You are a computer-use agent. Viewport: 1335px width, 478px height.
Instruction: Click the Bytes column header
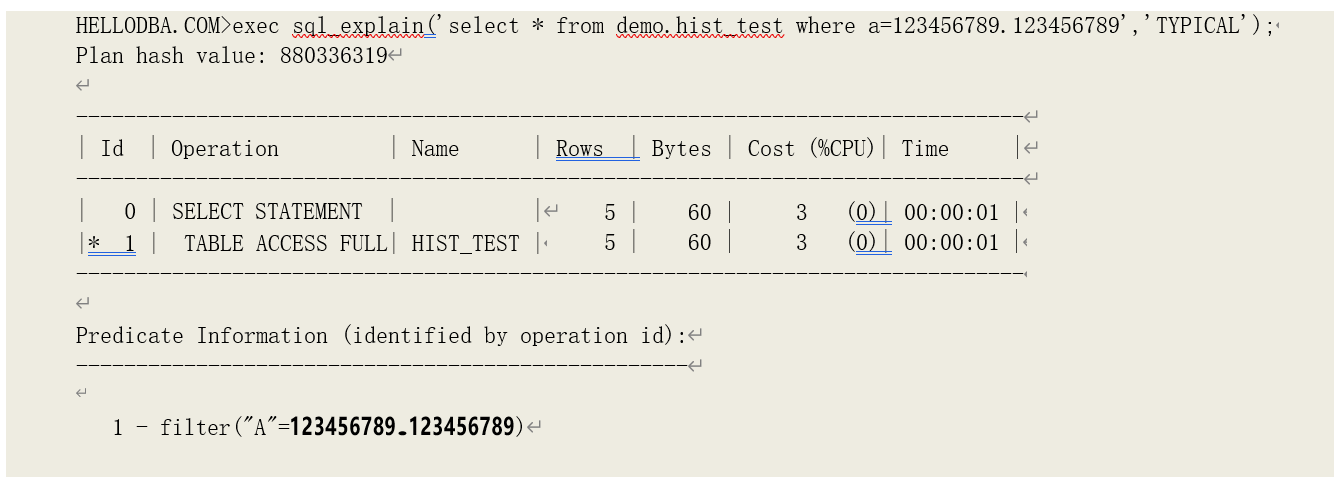[x=681, y=149]
